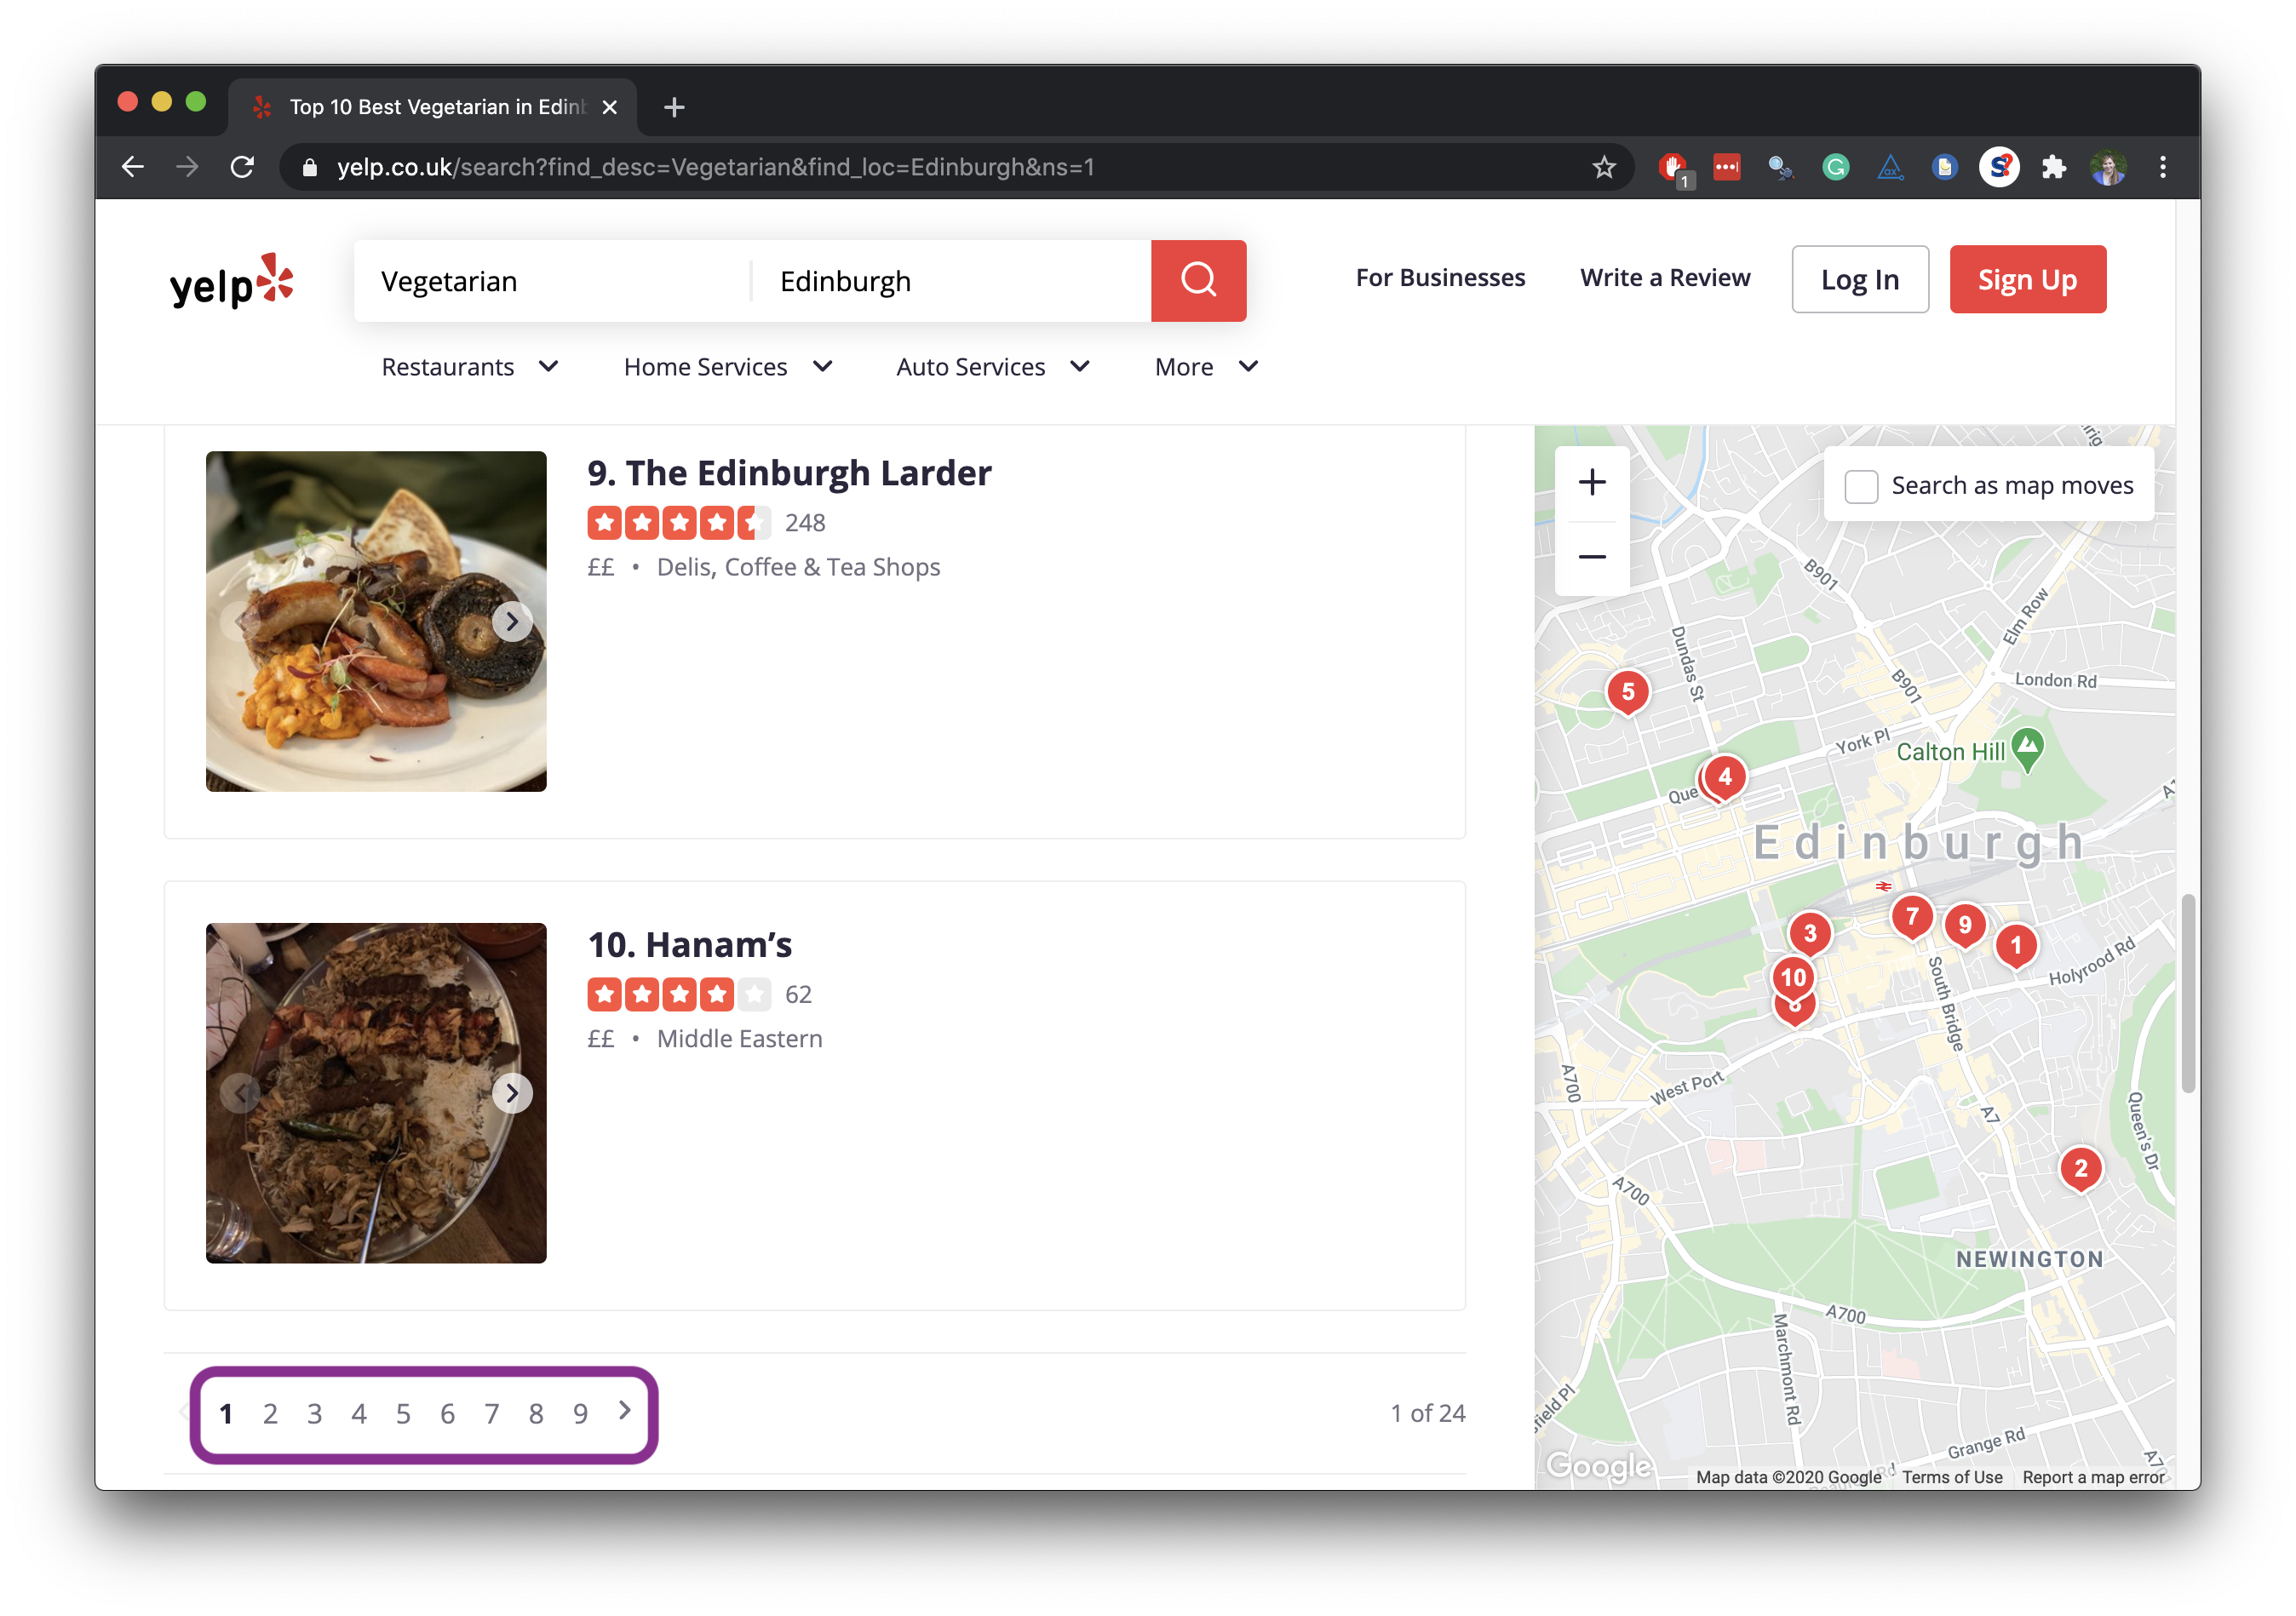Go to results page 5
The width and height of the screenshot is (2296, 1616).
[403, 1413]
